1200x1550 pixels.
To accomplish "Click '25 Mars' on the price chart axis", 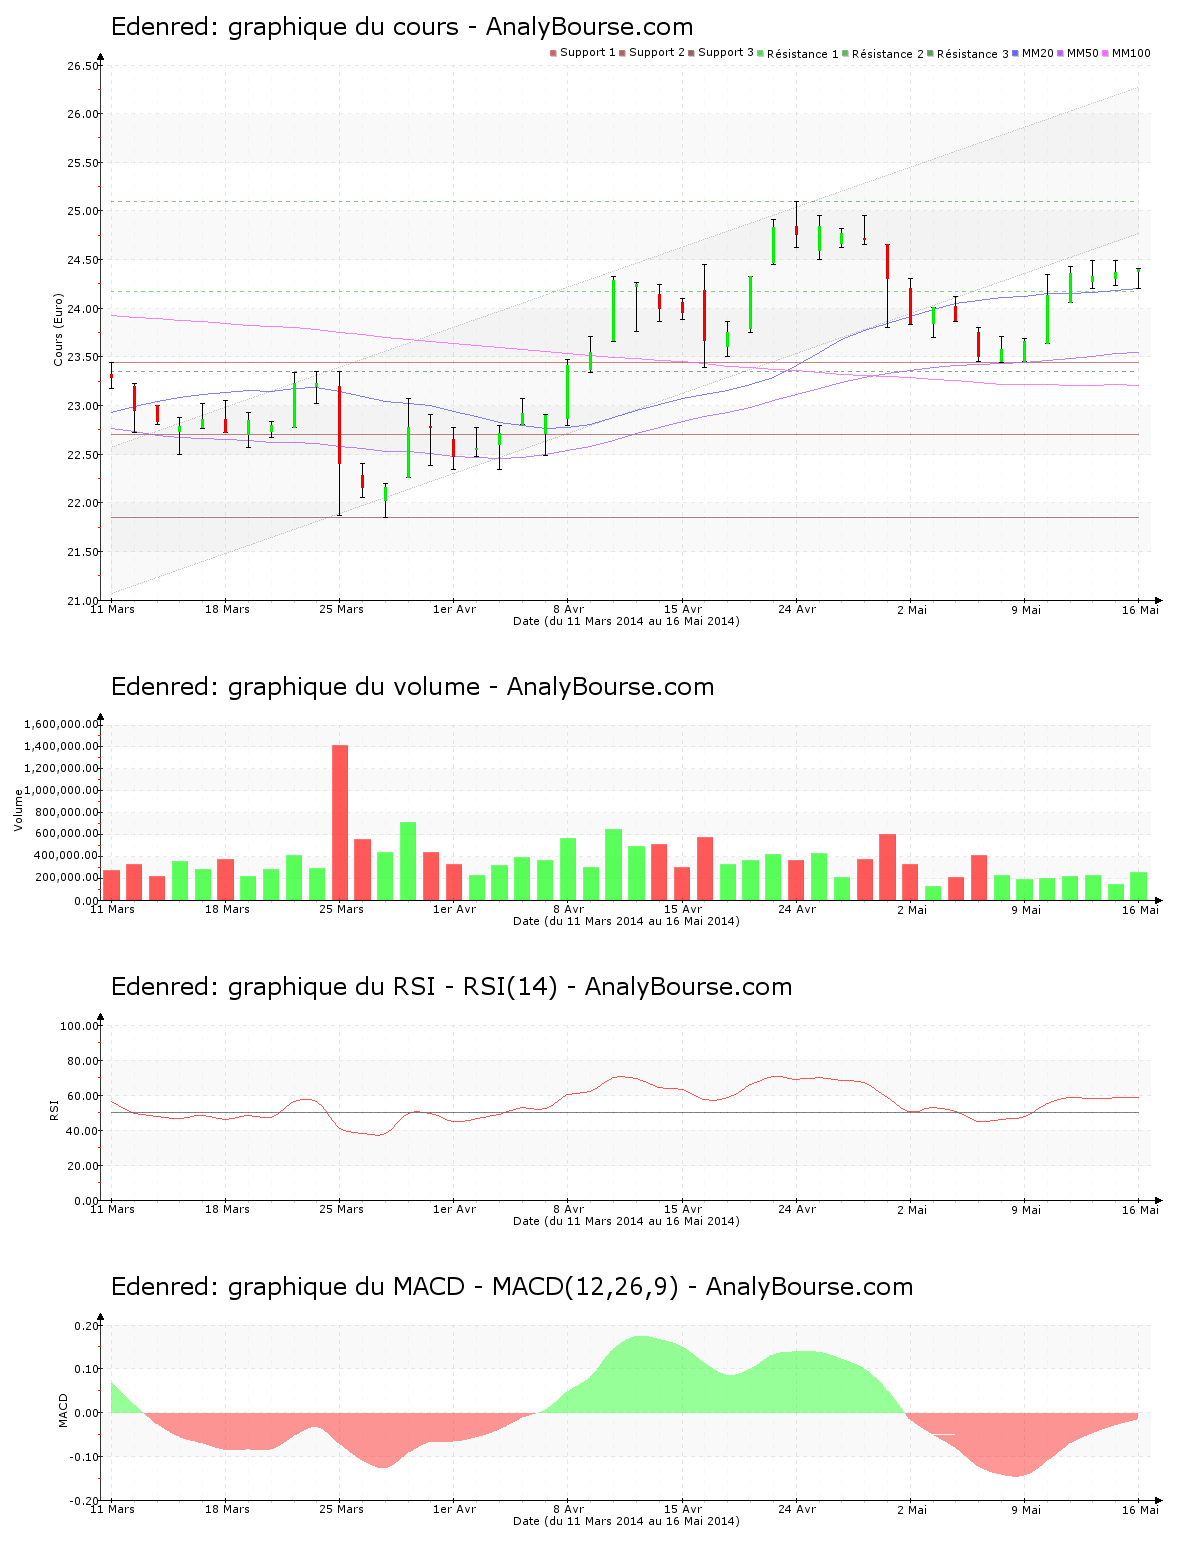I will tap(341, 609).
